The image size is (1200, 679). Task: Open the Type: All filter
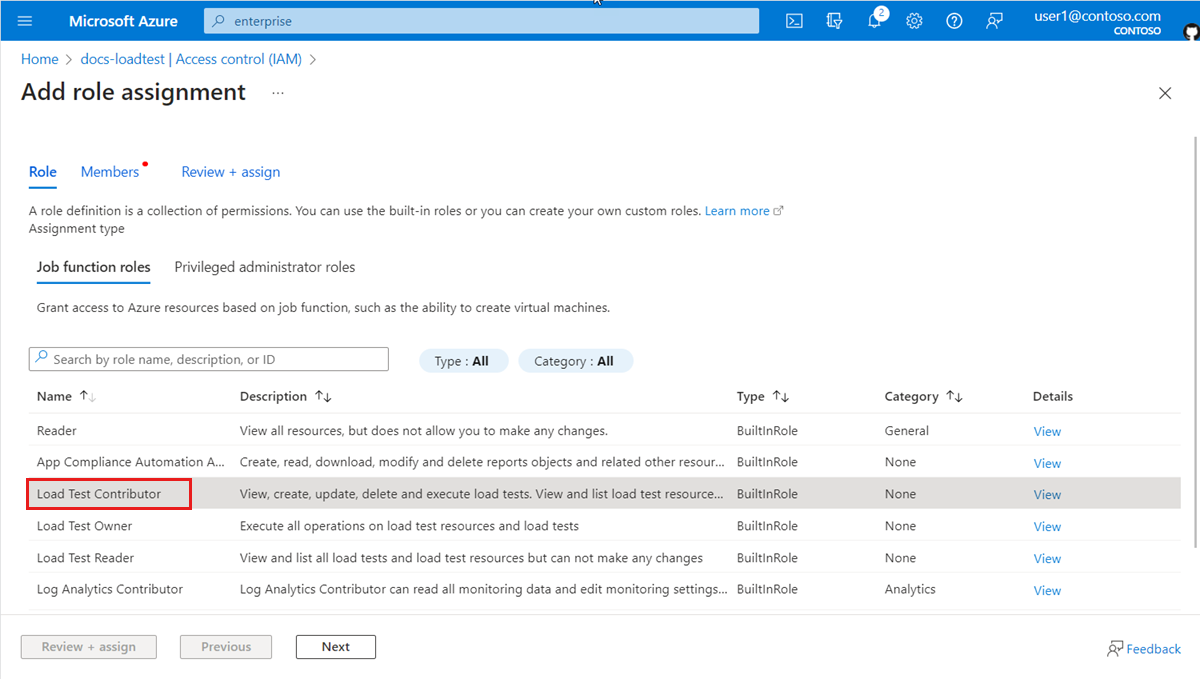coord(463,361)
